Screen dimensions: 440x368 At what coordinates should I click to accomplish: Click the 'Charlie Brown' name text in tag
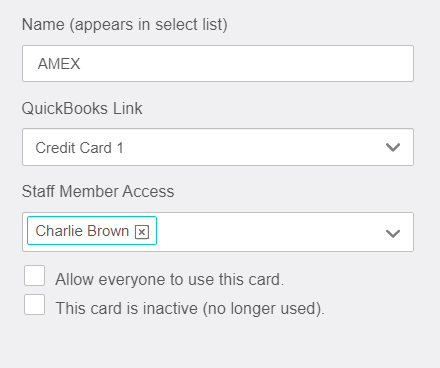82,231
